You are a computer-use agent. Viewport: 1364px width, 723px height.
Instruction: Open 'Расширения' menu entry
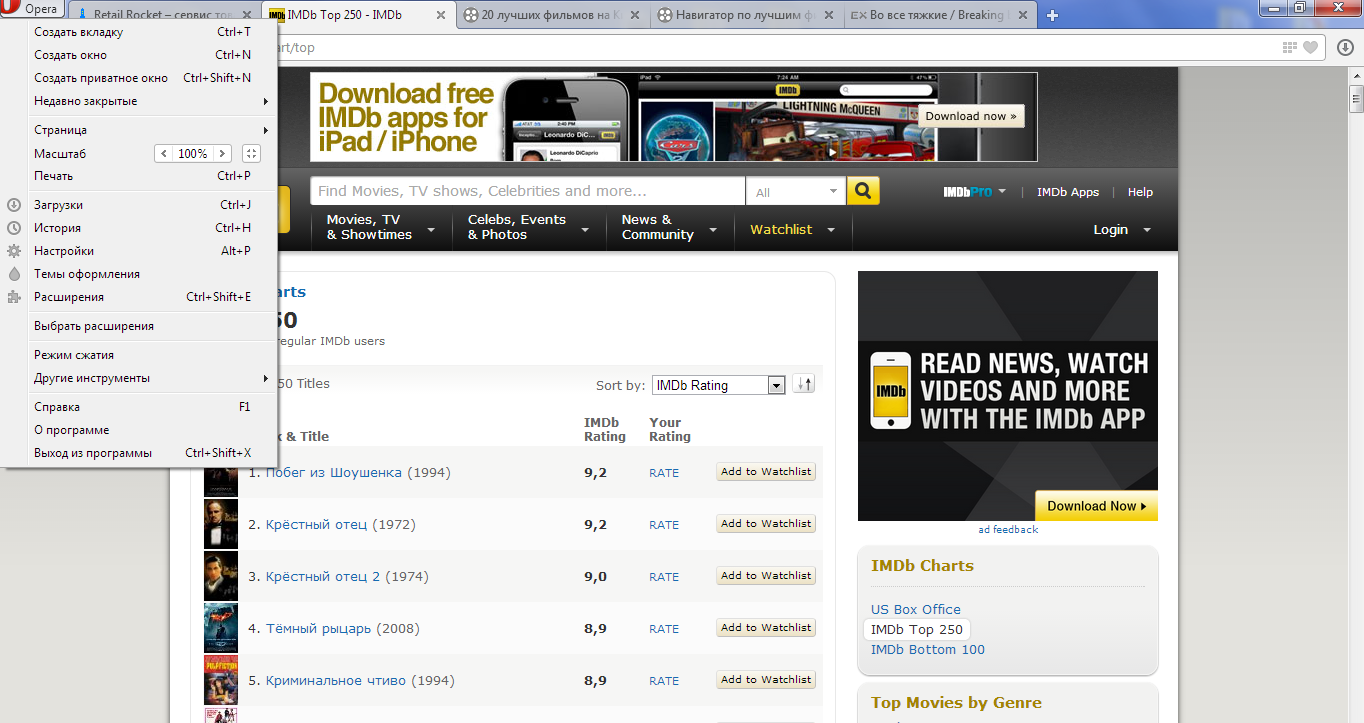(x=139, y=297)
